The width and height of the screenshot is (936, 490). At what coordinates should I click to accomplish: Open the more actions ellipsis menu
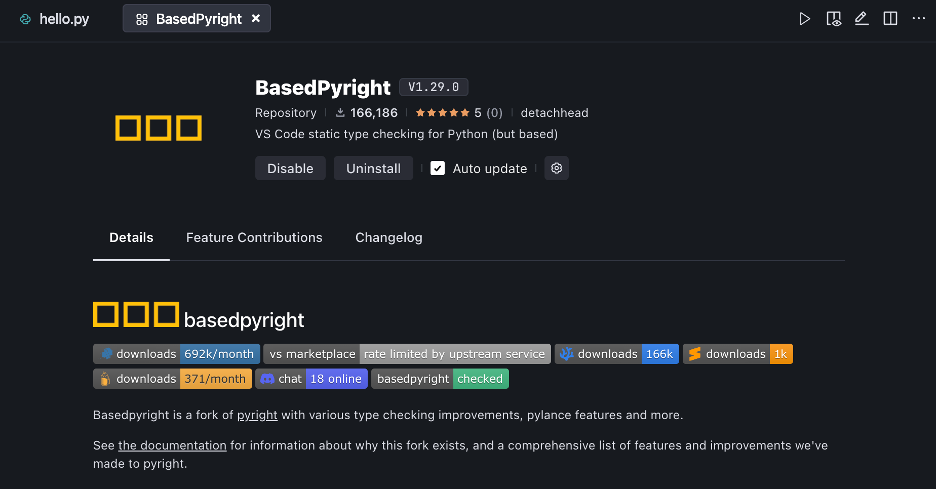pos(919,19)
